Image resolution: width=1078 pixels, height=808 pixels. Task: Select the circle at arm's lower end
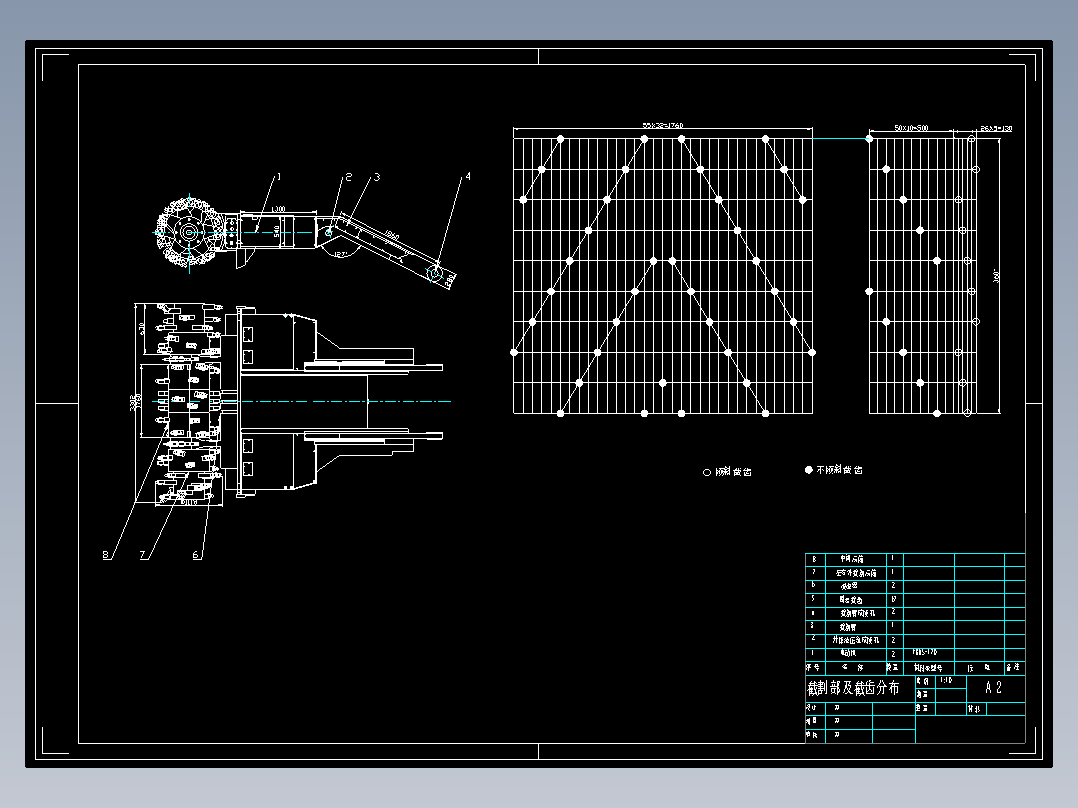434,274
